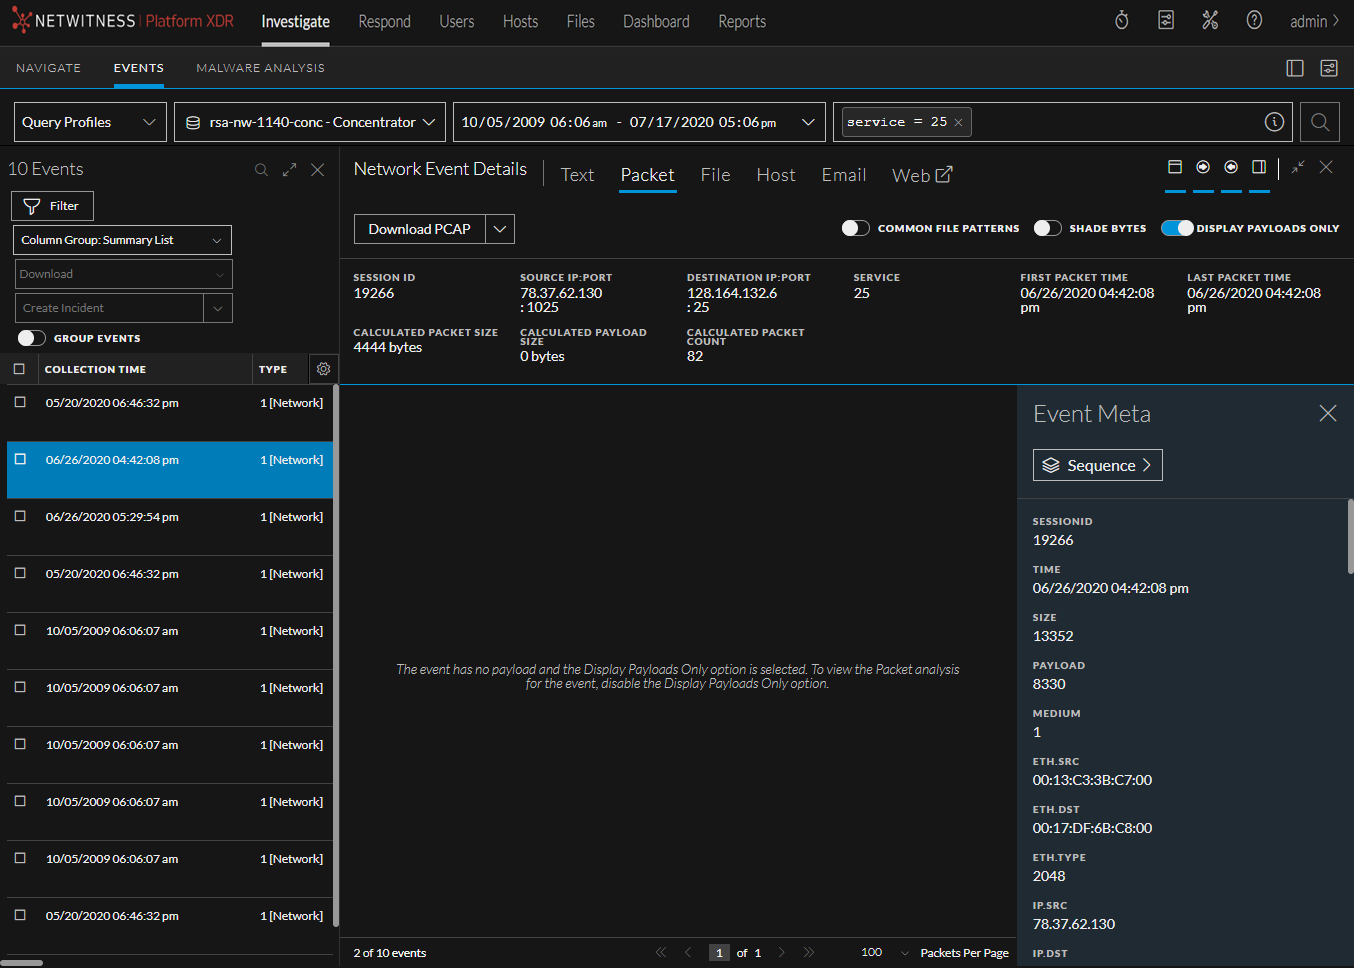Open the Query Profiles dropdown
The image size is (1354, 968).
point(89,122)
